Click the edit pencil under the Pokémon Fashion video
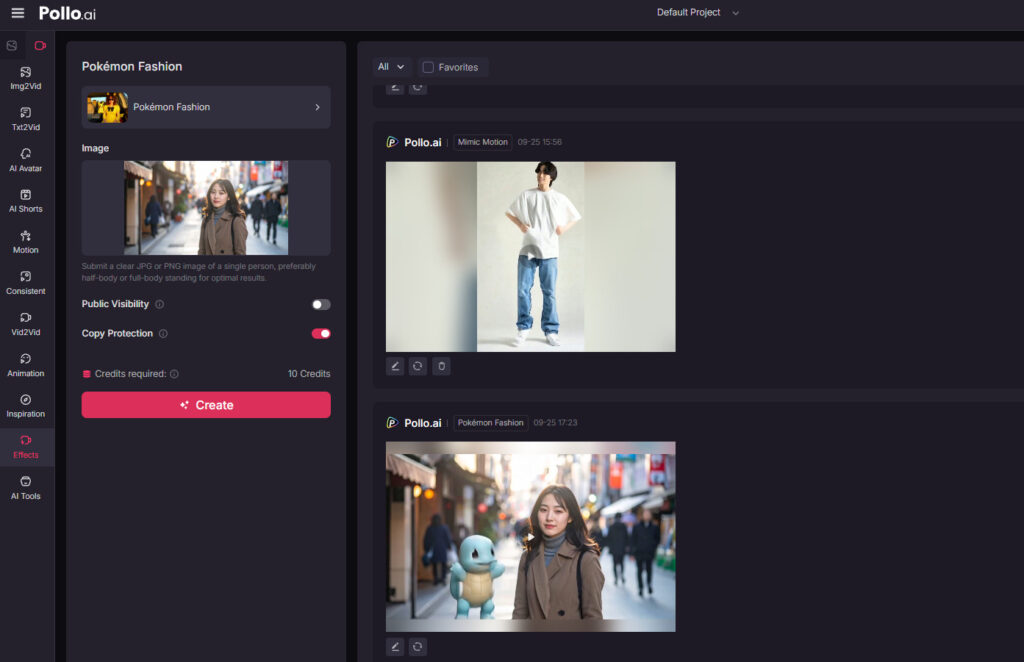The height and width of the screenshot is (662, 1024). (x=395, y=646)
